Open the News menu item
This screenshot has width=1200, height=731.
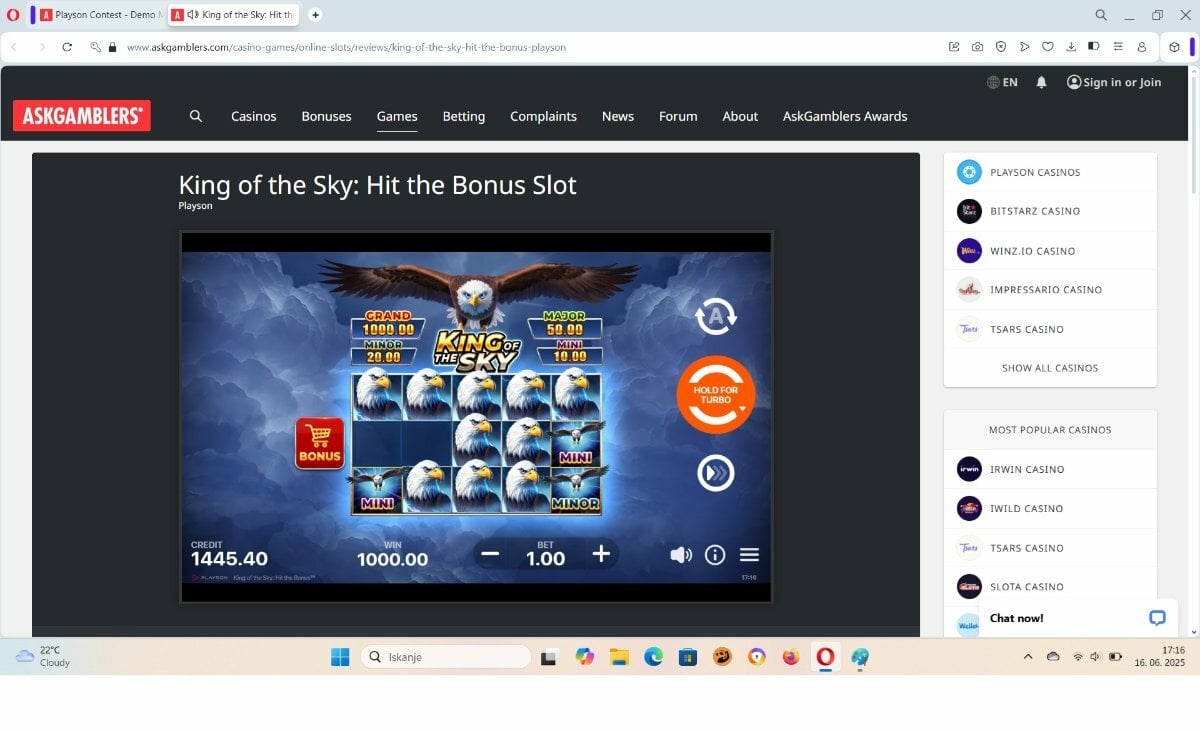pyautogui.click(x=618, y=116)
